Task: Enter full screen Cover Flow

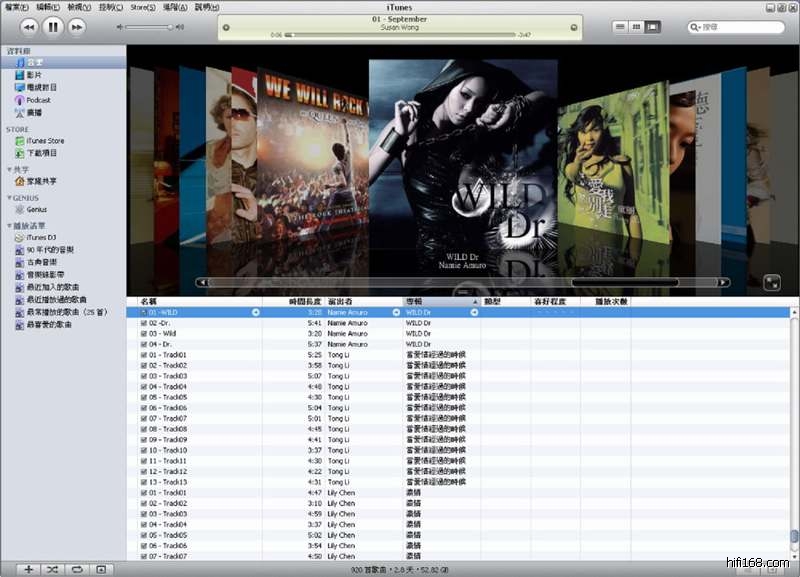Action: (x=772, y=283)
